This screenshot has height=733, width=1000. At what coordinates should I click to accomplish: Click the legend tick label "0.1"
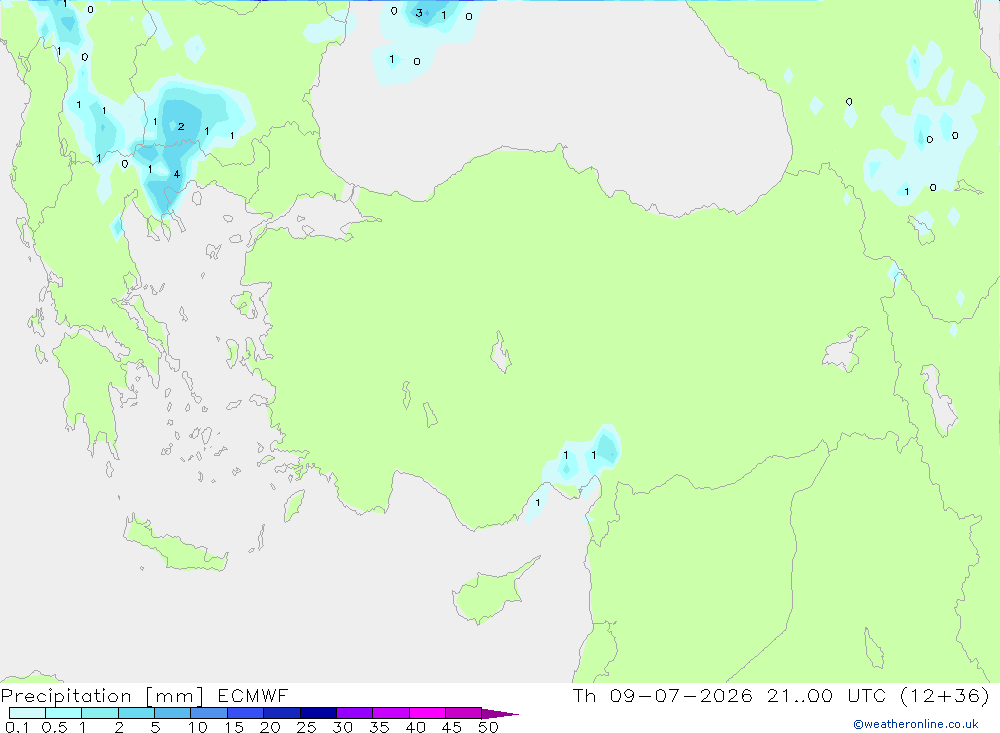[17, 727]
